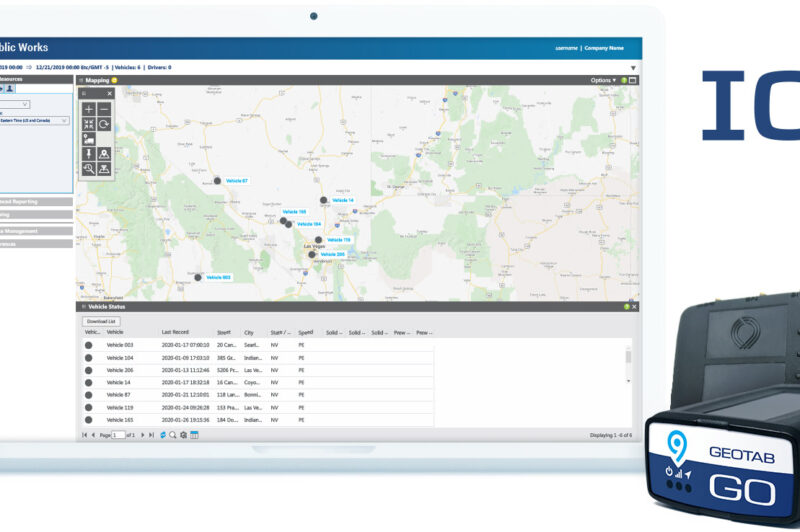The width and height of the screenshot is (800, 532).
Task: Open vehicle list settings gear
Action: (x=184, y=435)
